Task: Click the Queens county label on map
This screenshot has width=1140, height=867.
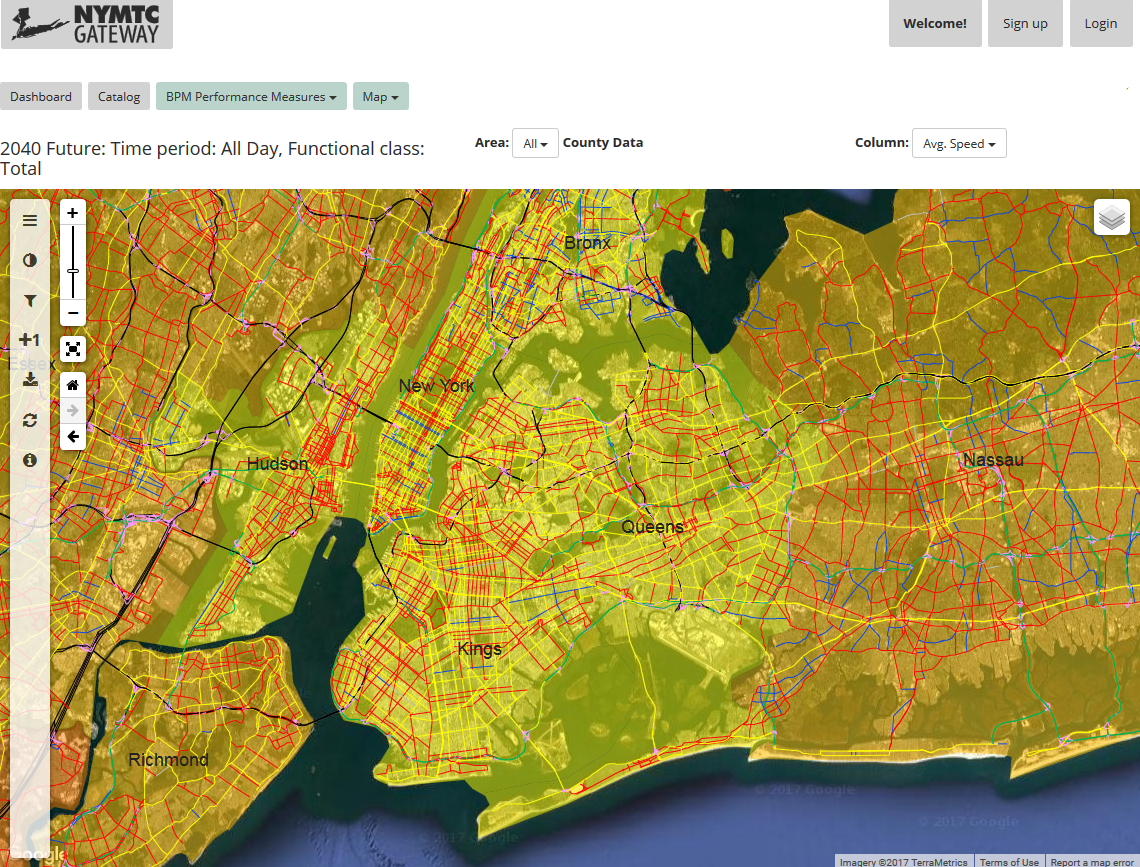Action: click(x=653, y=527)
